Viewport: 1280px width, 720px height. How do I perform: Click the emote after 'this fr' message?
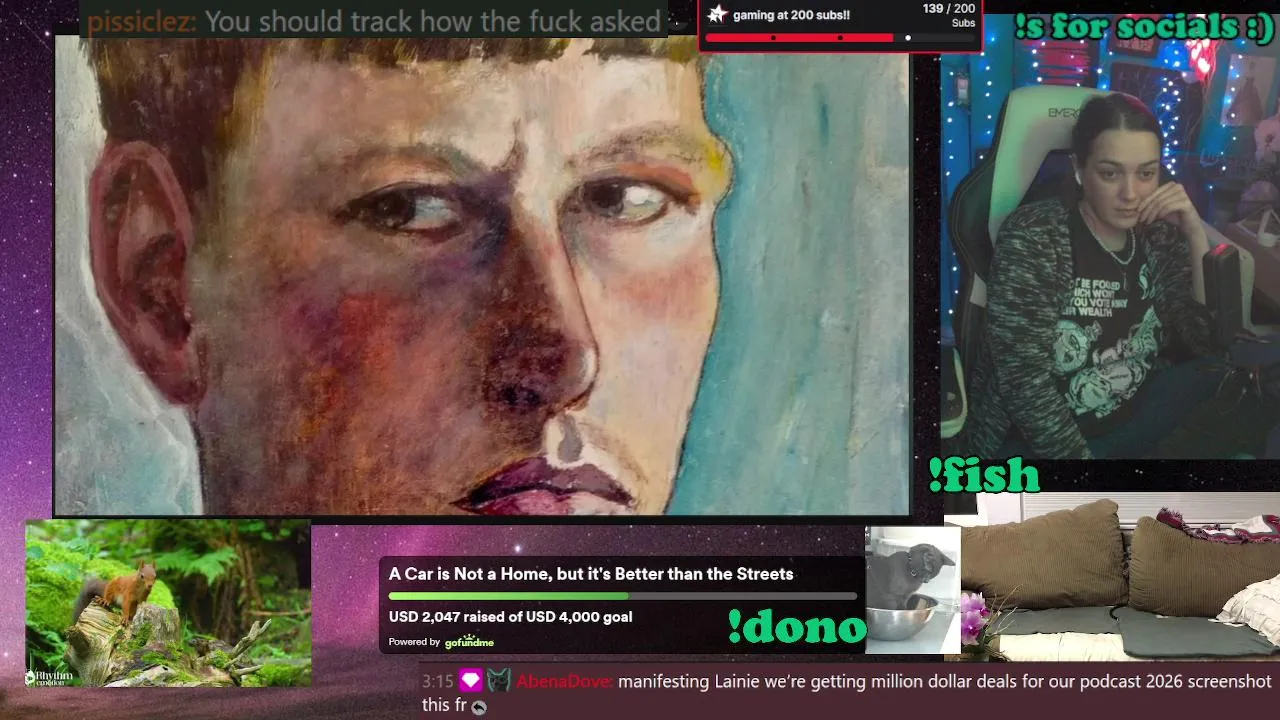pyautogui.click(x=479, y=707)
